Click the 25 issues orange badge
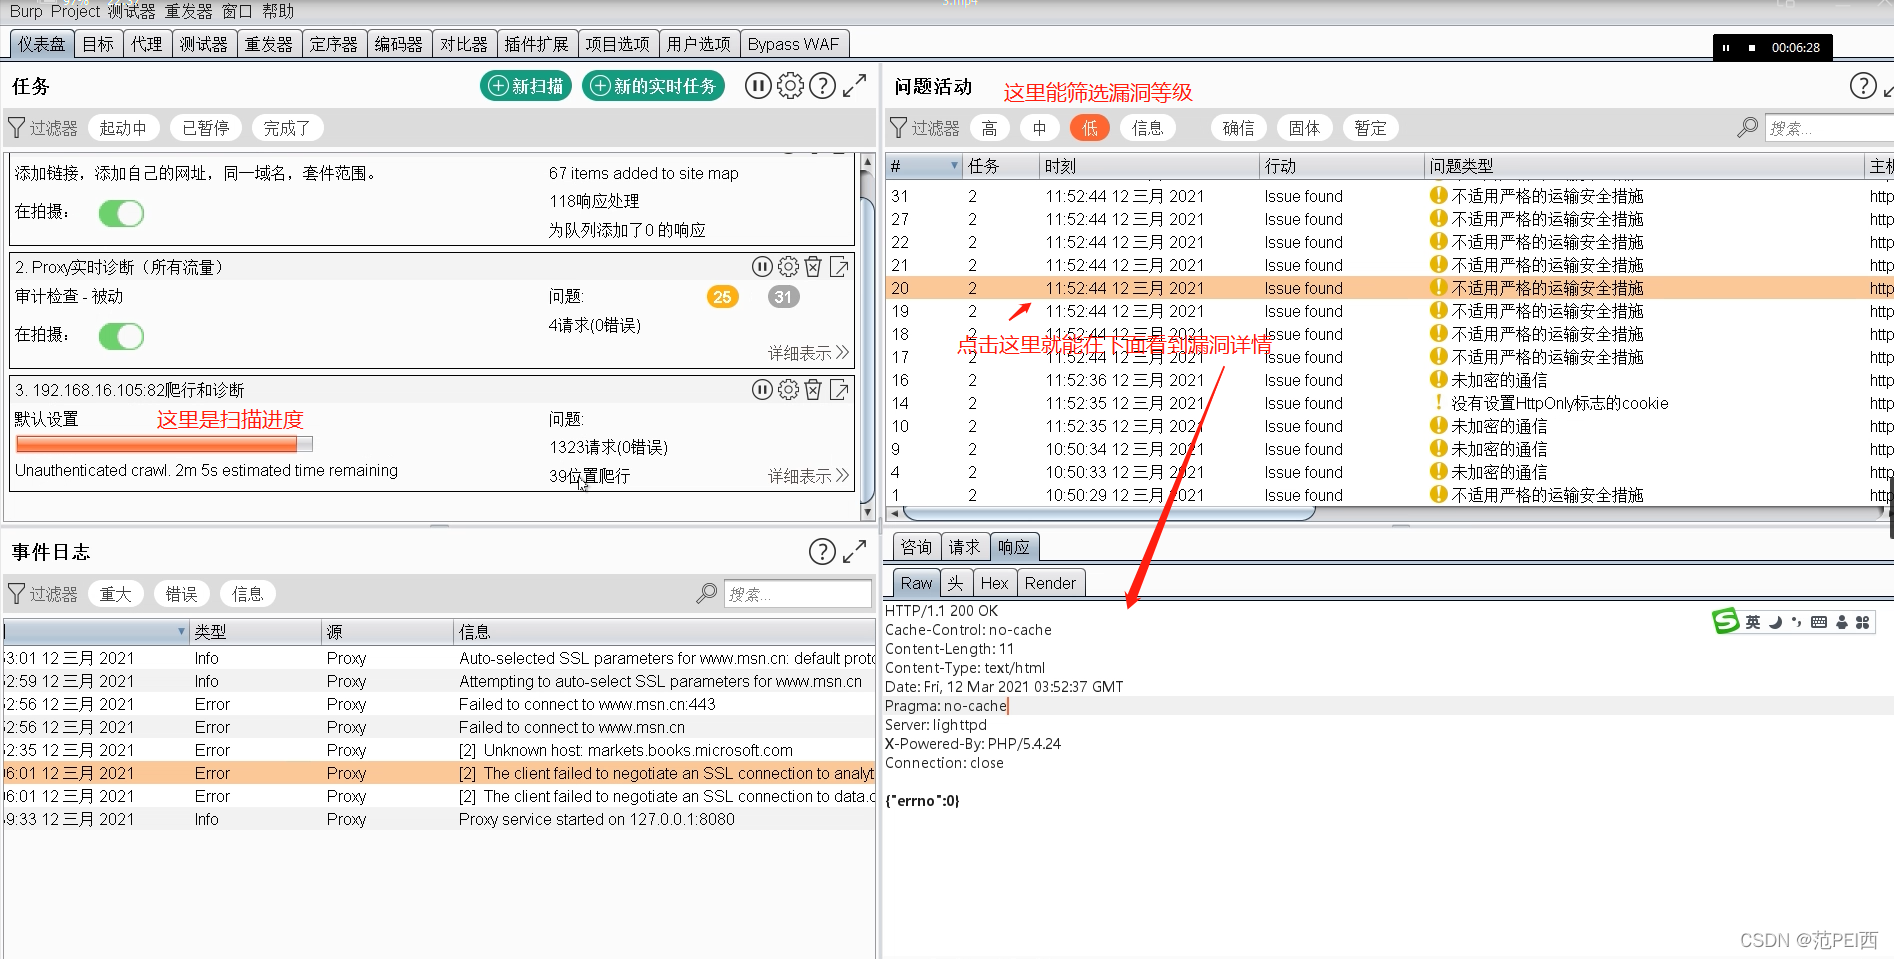This screenshot has height=959, width=1894. [x=723, y=296]
